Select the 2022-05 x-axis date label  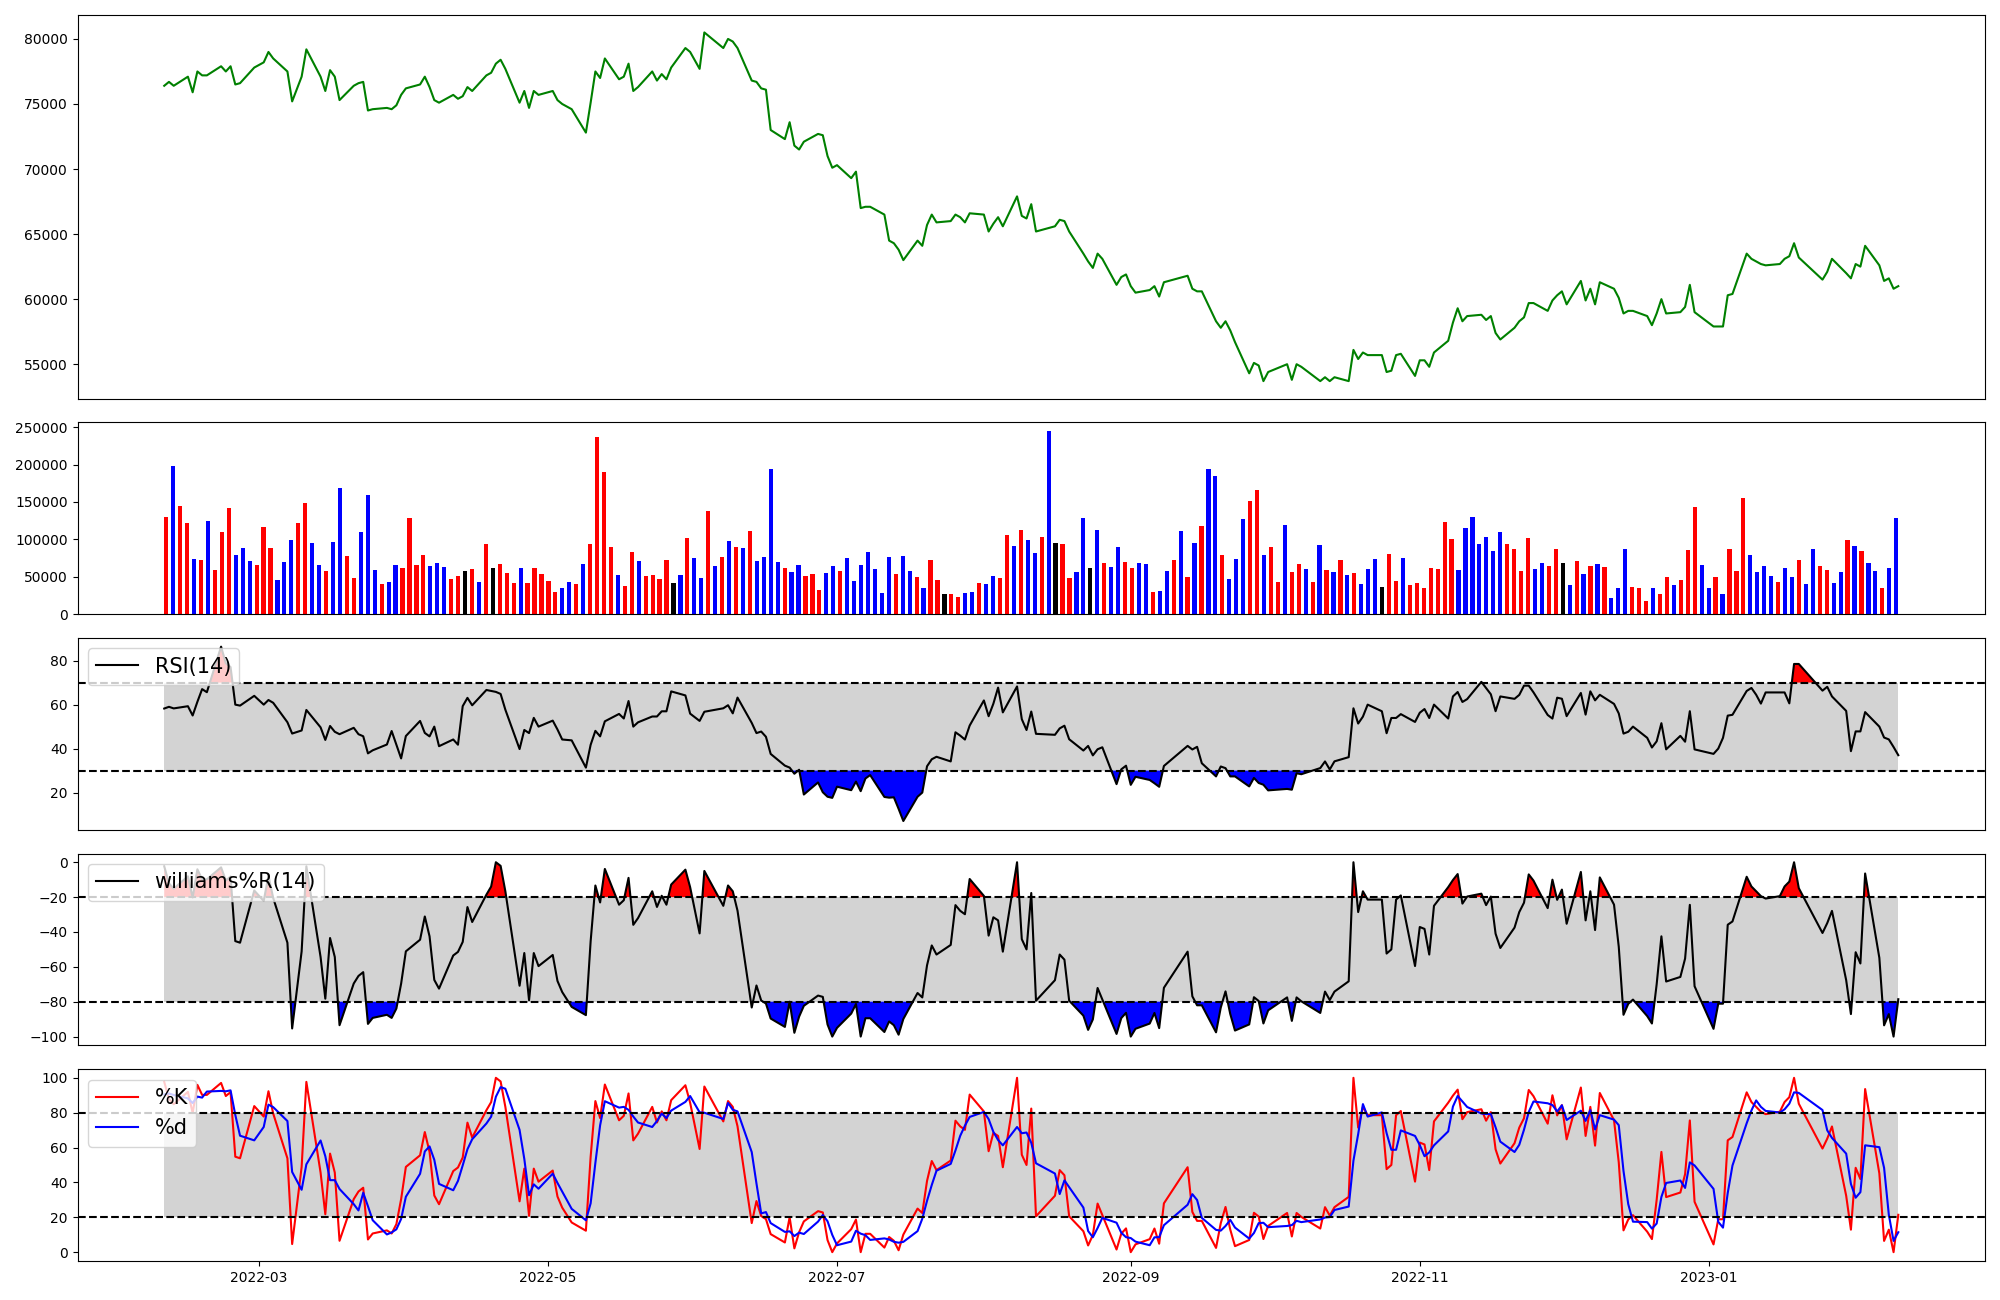click(548, 1276)
